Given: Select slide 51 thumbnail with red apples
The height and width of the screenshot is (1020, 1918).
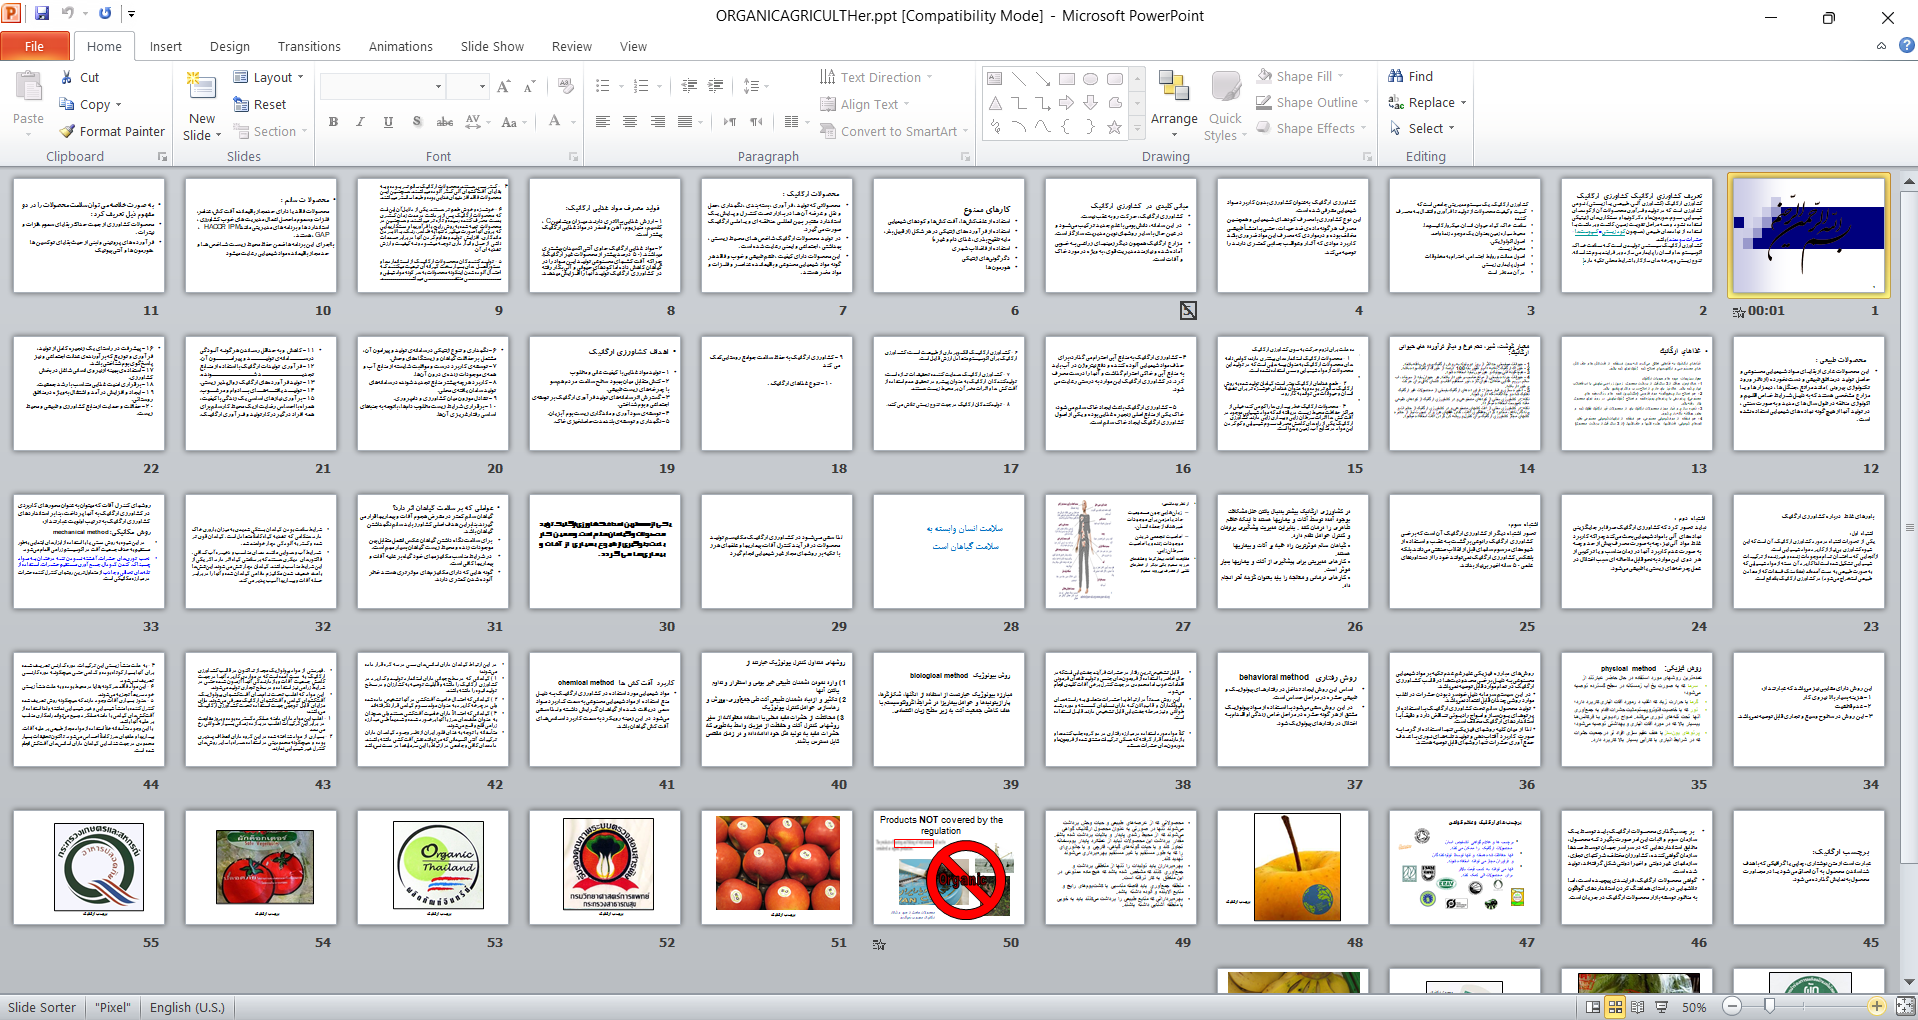Looking at the screenshot, I should [777, 867].
